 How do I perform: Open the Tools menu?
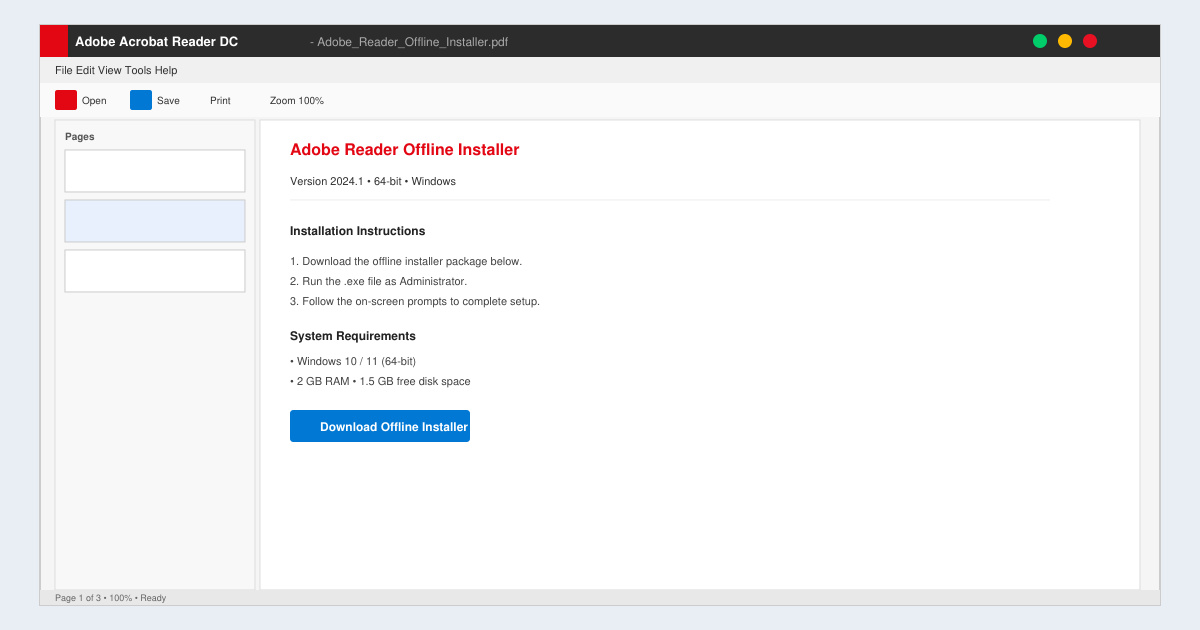138,71
